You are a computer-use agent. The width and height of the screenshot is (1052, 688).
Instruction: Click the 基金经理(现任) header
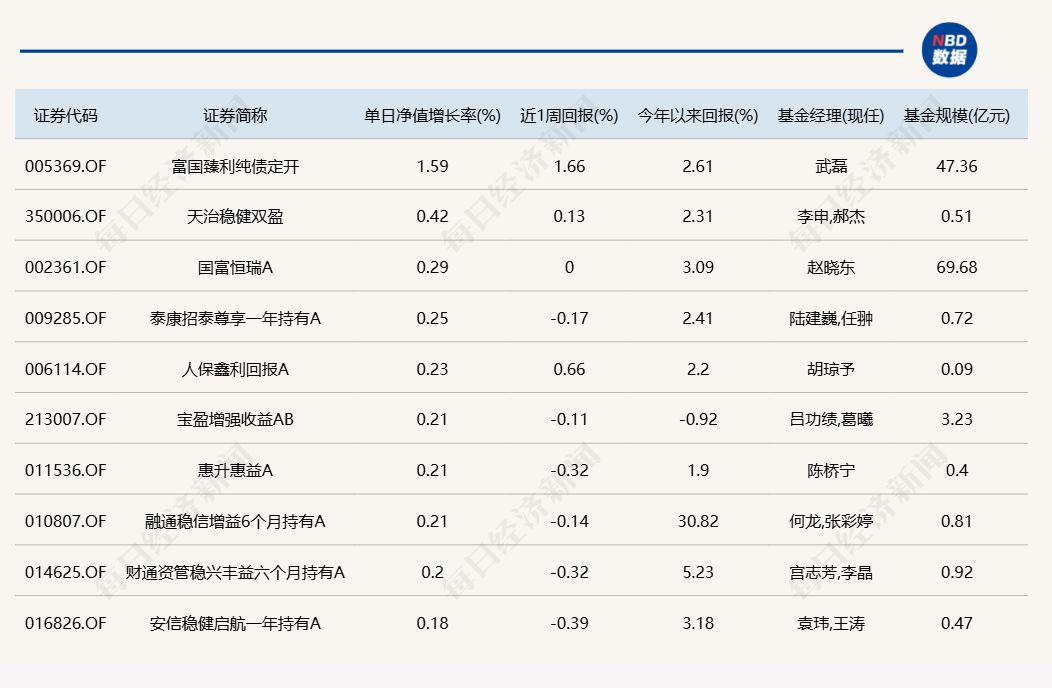coord(831,115)
